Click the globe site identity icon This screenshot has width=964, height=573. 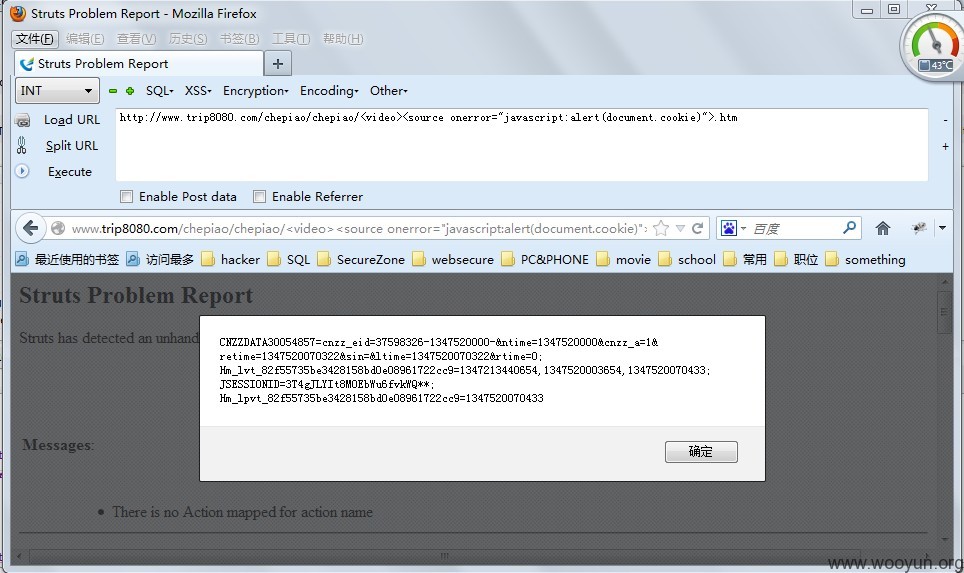tap(58, 228)
